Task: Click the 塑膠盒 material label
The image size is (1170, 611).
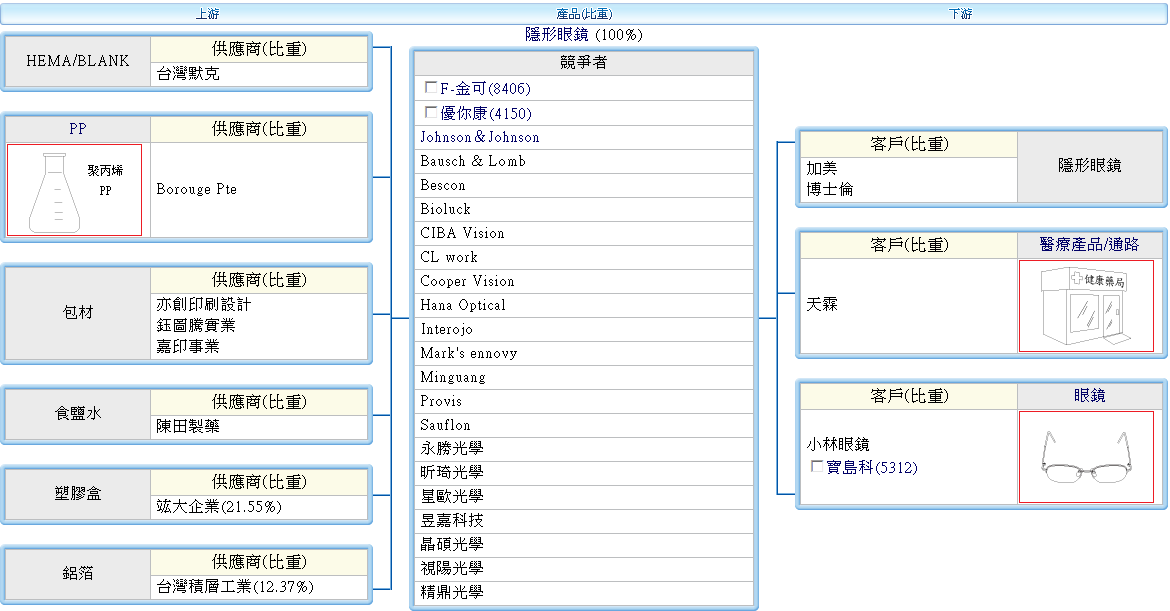Action: (78, 493)
